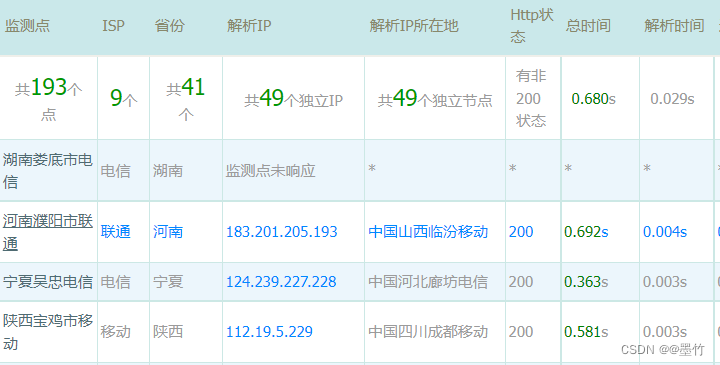Select 移动 ISP in 陕西宝鸡 row
Screen dimensions: 720x365
tap(115, 332)
